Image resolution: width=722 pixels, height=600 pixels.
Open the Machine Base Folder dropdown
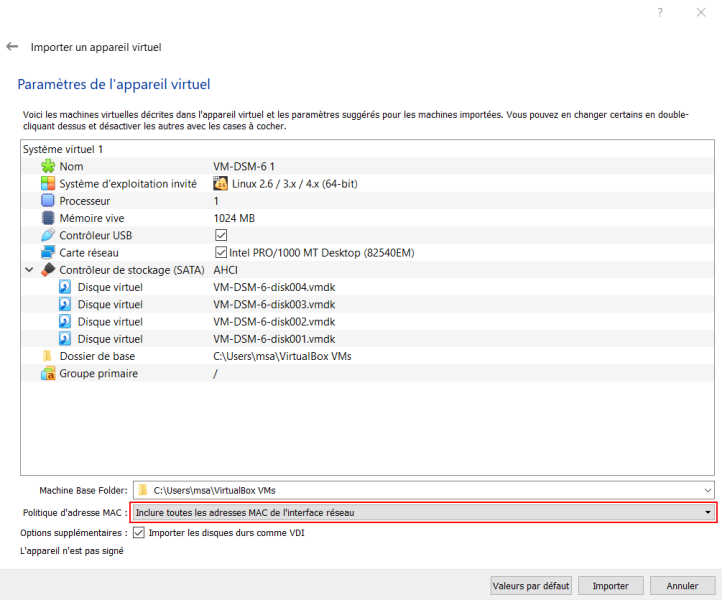coord(708,490)
